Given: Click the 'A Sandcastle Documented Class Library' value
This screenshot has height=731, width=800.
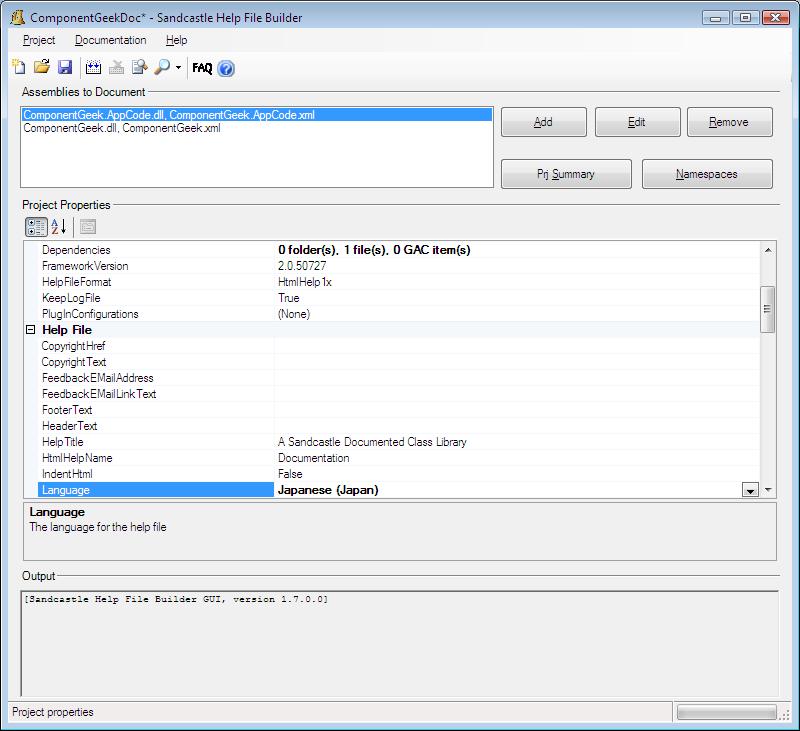Looking at the screenshot, I should [x=372, y=442].
